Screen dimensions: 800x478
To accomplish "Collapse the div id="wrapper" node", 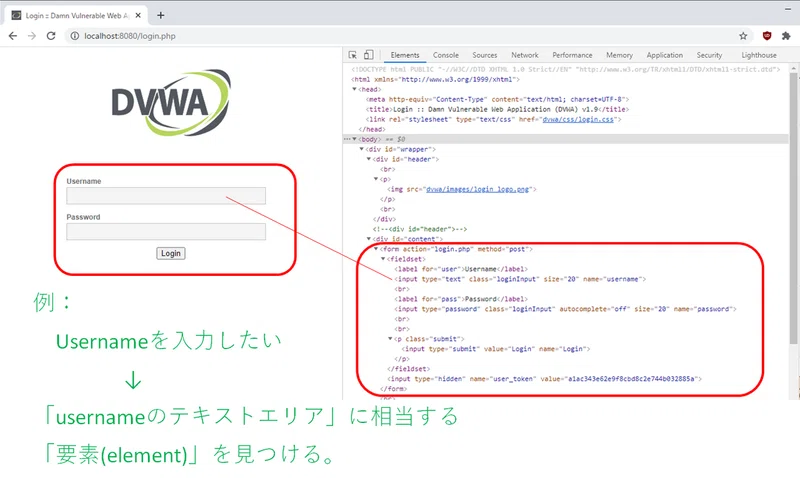I will (x=362, y=149).
